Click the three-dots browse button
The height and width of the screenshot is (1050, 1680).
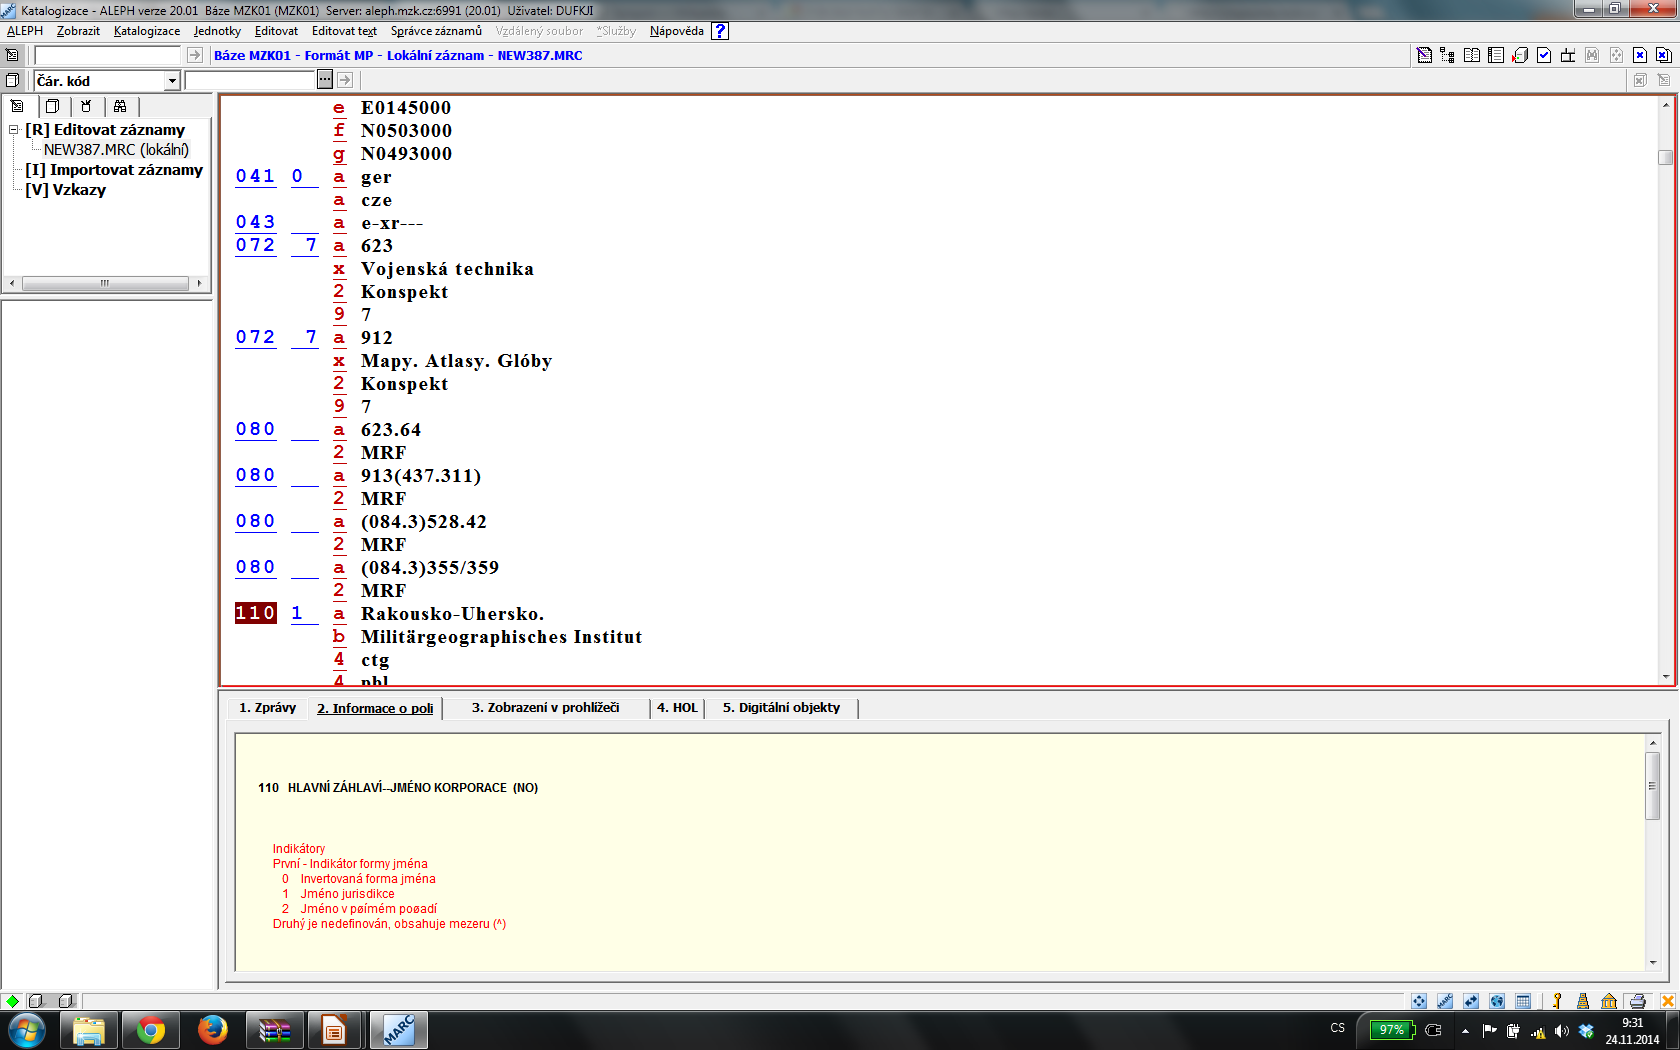click(325, 80)
